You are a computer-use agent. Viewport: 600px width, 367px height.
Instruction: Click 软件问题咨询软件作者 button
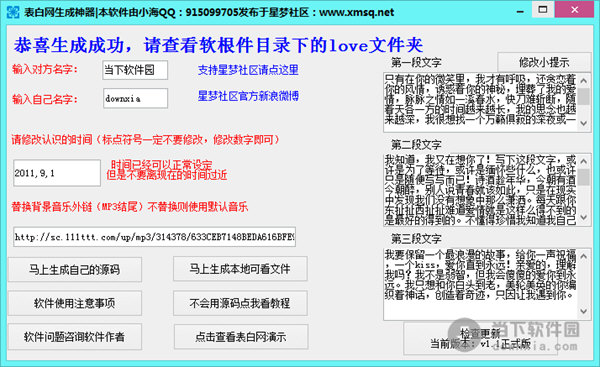tap(75, 337)
